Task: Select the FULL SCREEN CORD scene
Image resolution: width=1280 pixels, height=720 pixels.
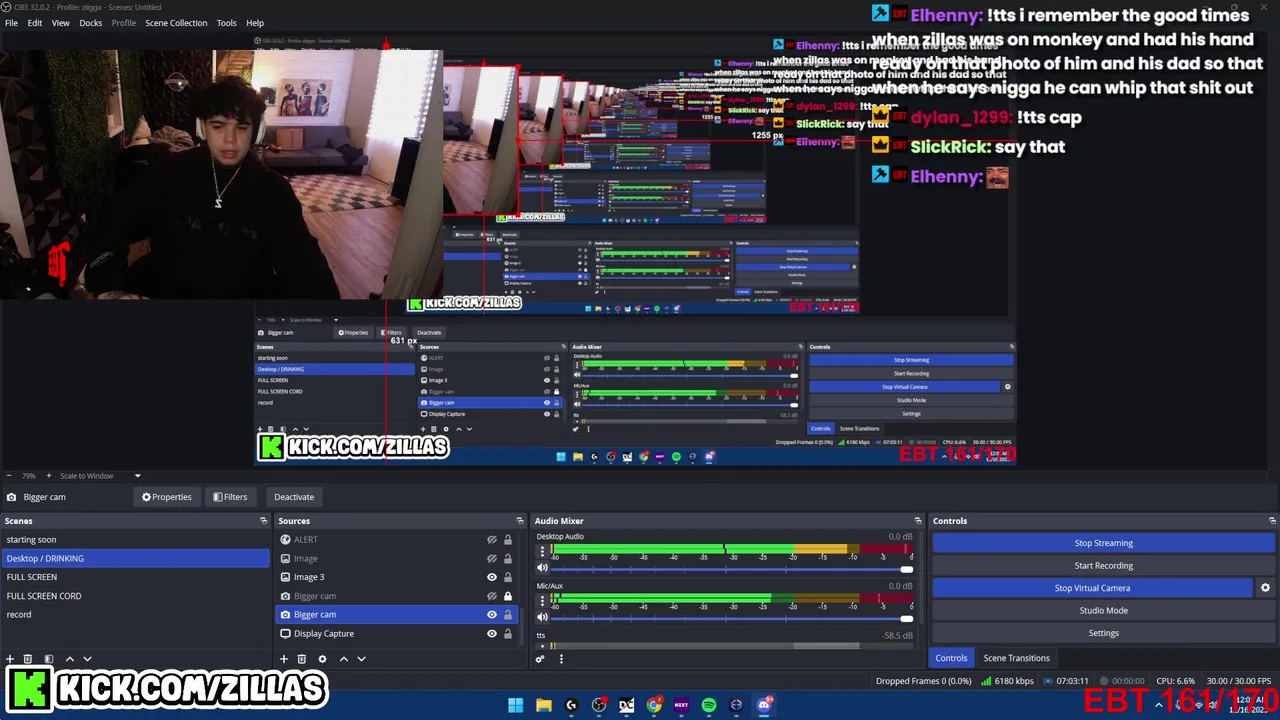Action: coord(135,596)
